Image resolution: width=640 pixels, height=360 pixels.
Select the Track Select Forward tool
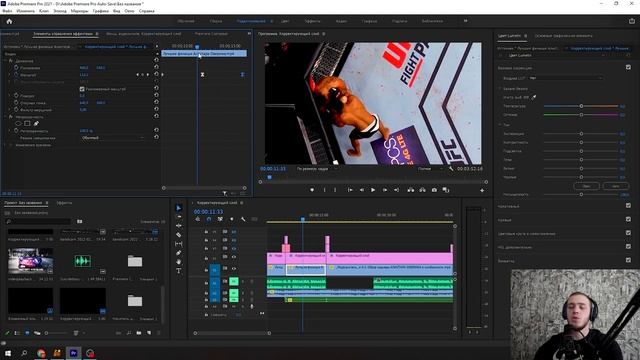point(178,217)
